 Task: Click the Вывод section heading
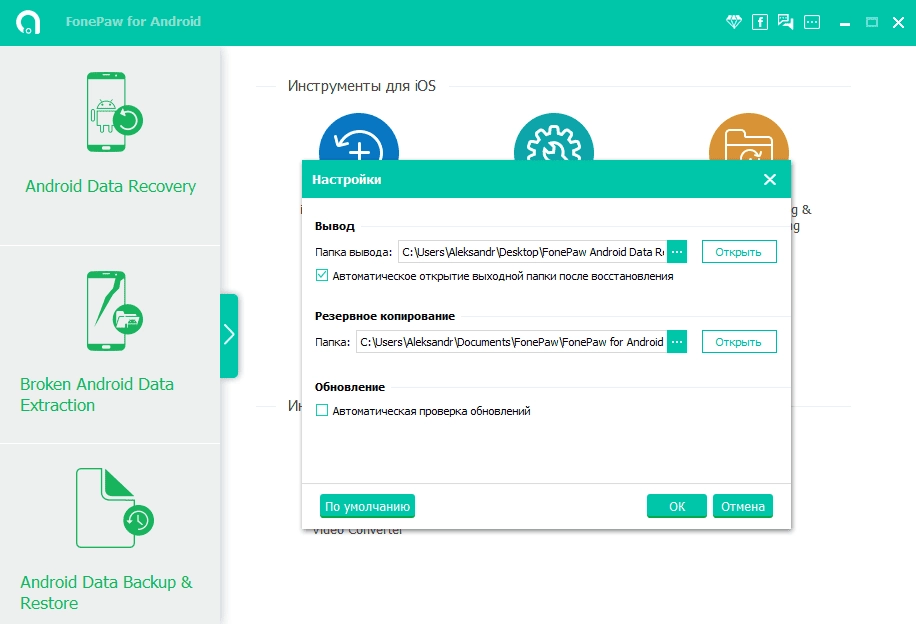pyautogui.click(x=335, y=226)
